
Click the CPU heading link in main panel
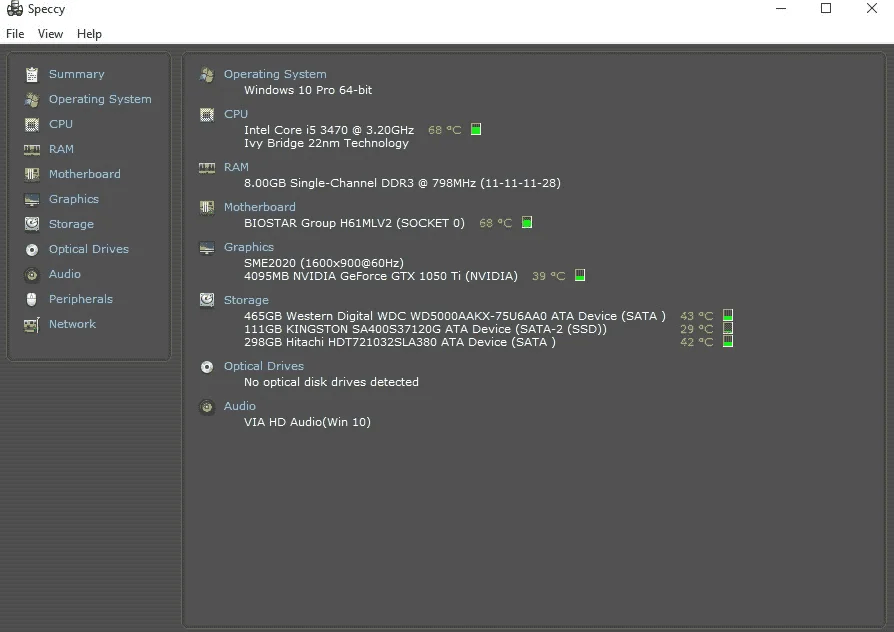pyautogui.click(x=236, y=114)
